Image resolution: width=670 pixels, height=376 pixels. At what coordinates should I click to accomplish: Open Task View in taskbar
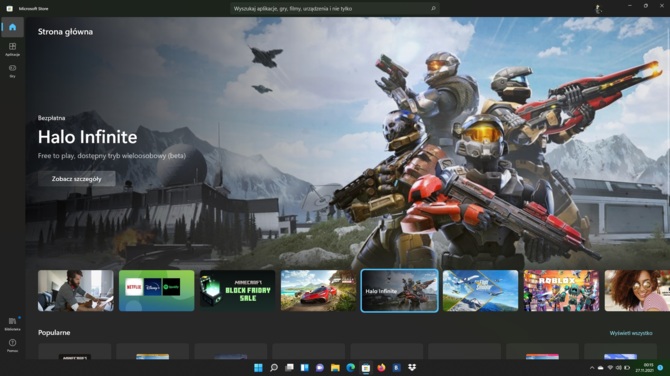coord(289,367)
